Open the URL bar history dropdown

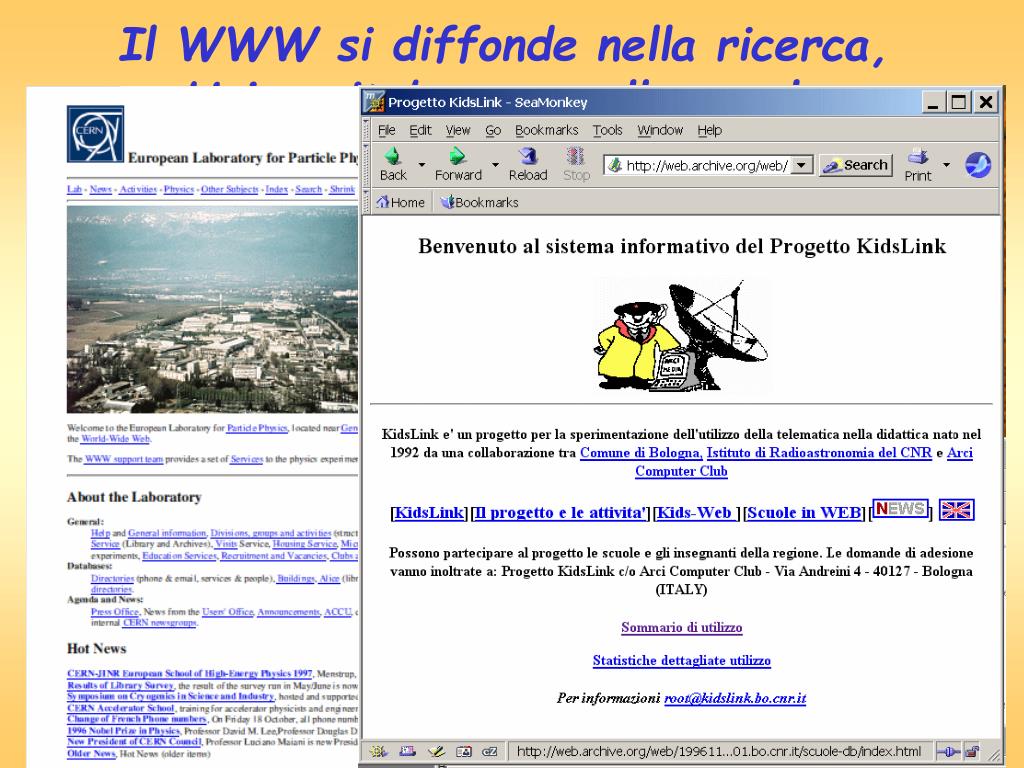(802, 165)
